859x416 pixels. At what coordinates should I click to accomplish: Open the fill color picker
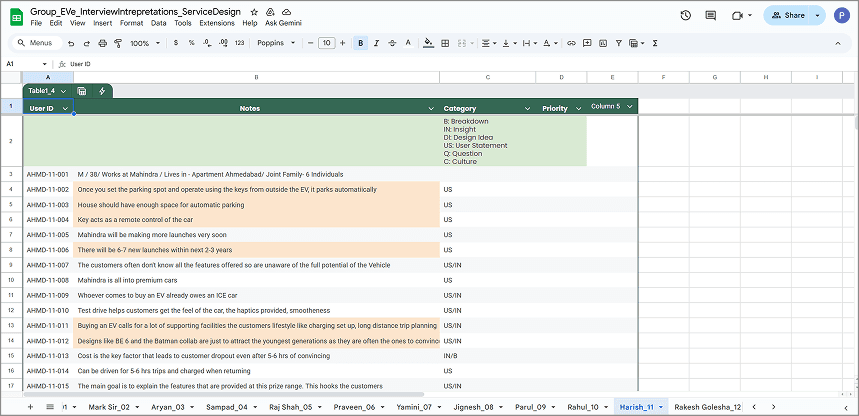point(429,44)
